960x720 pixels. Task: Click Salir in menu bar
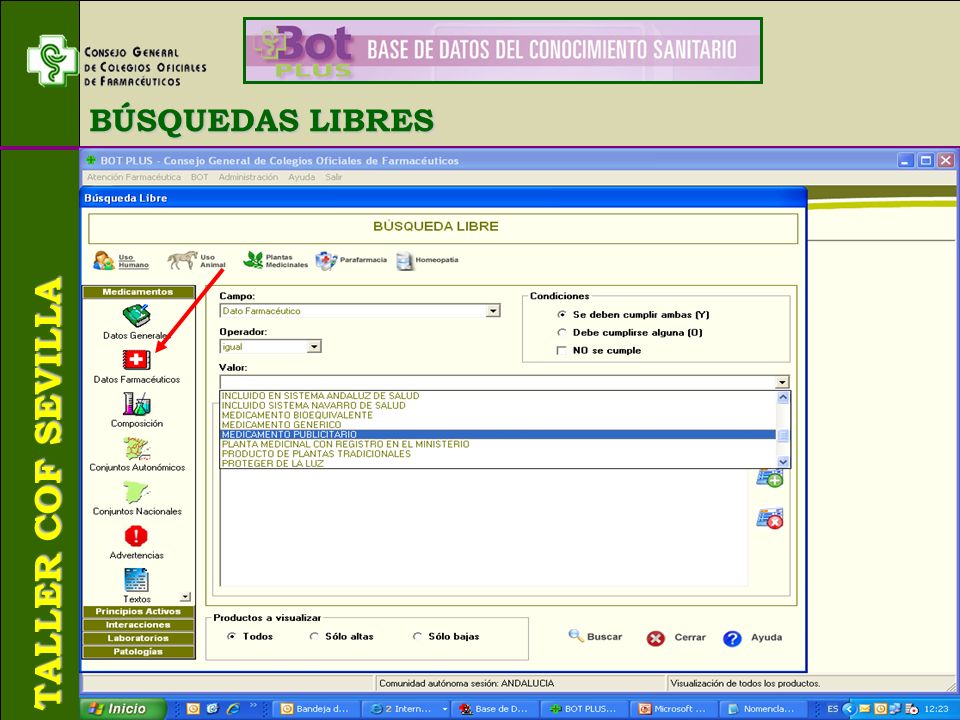click(x=334, y=177)
